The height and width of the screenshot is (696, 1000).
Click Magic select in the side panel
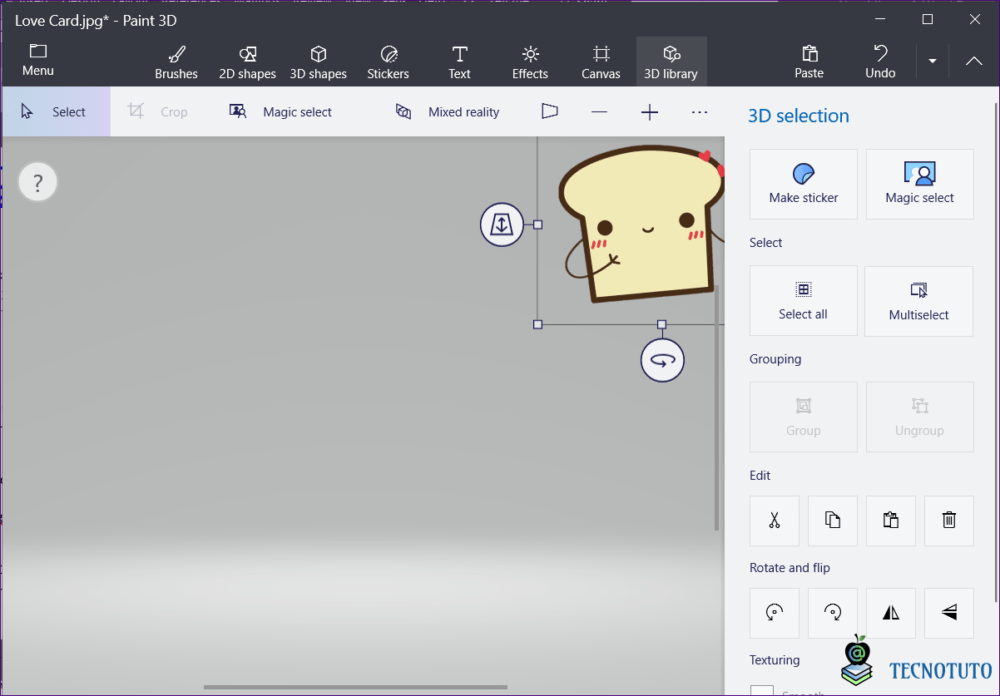click(x=920, y=184)
